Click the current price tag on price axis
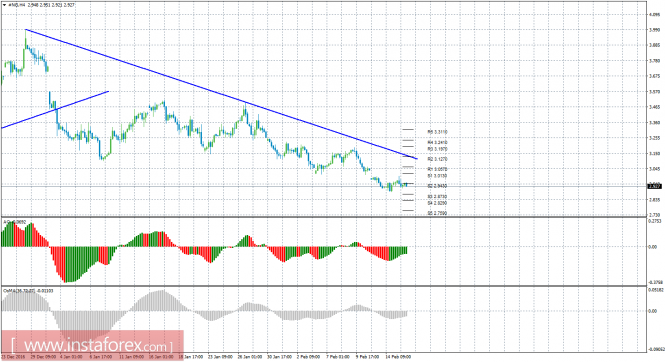Image resolution: width=665 pixels, height=362 pixels. (655, 186)
